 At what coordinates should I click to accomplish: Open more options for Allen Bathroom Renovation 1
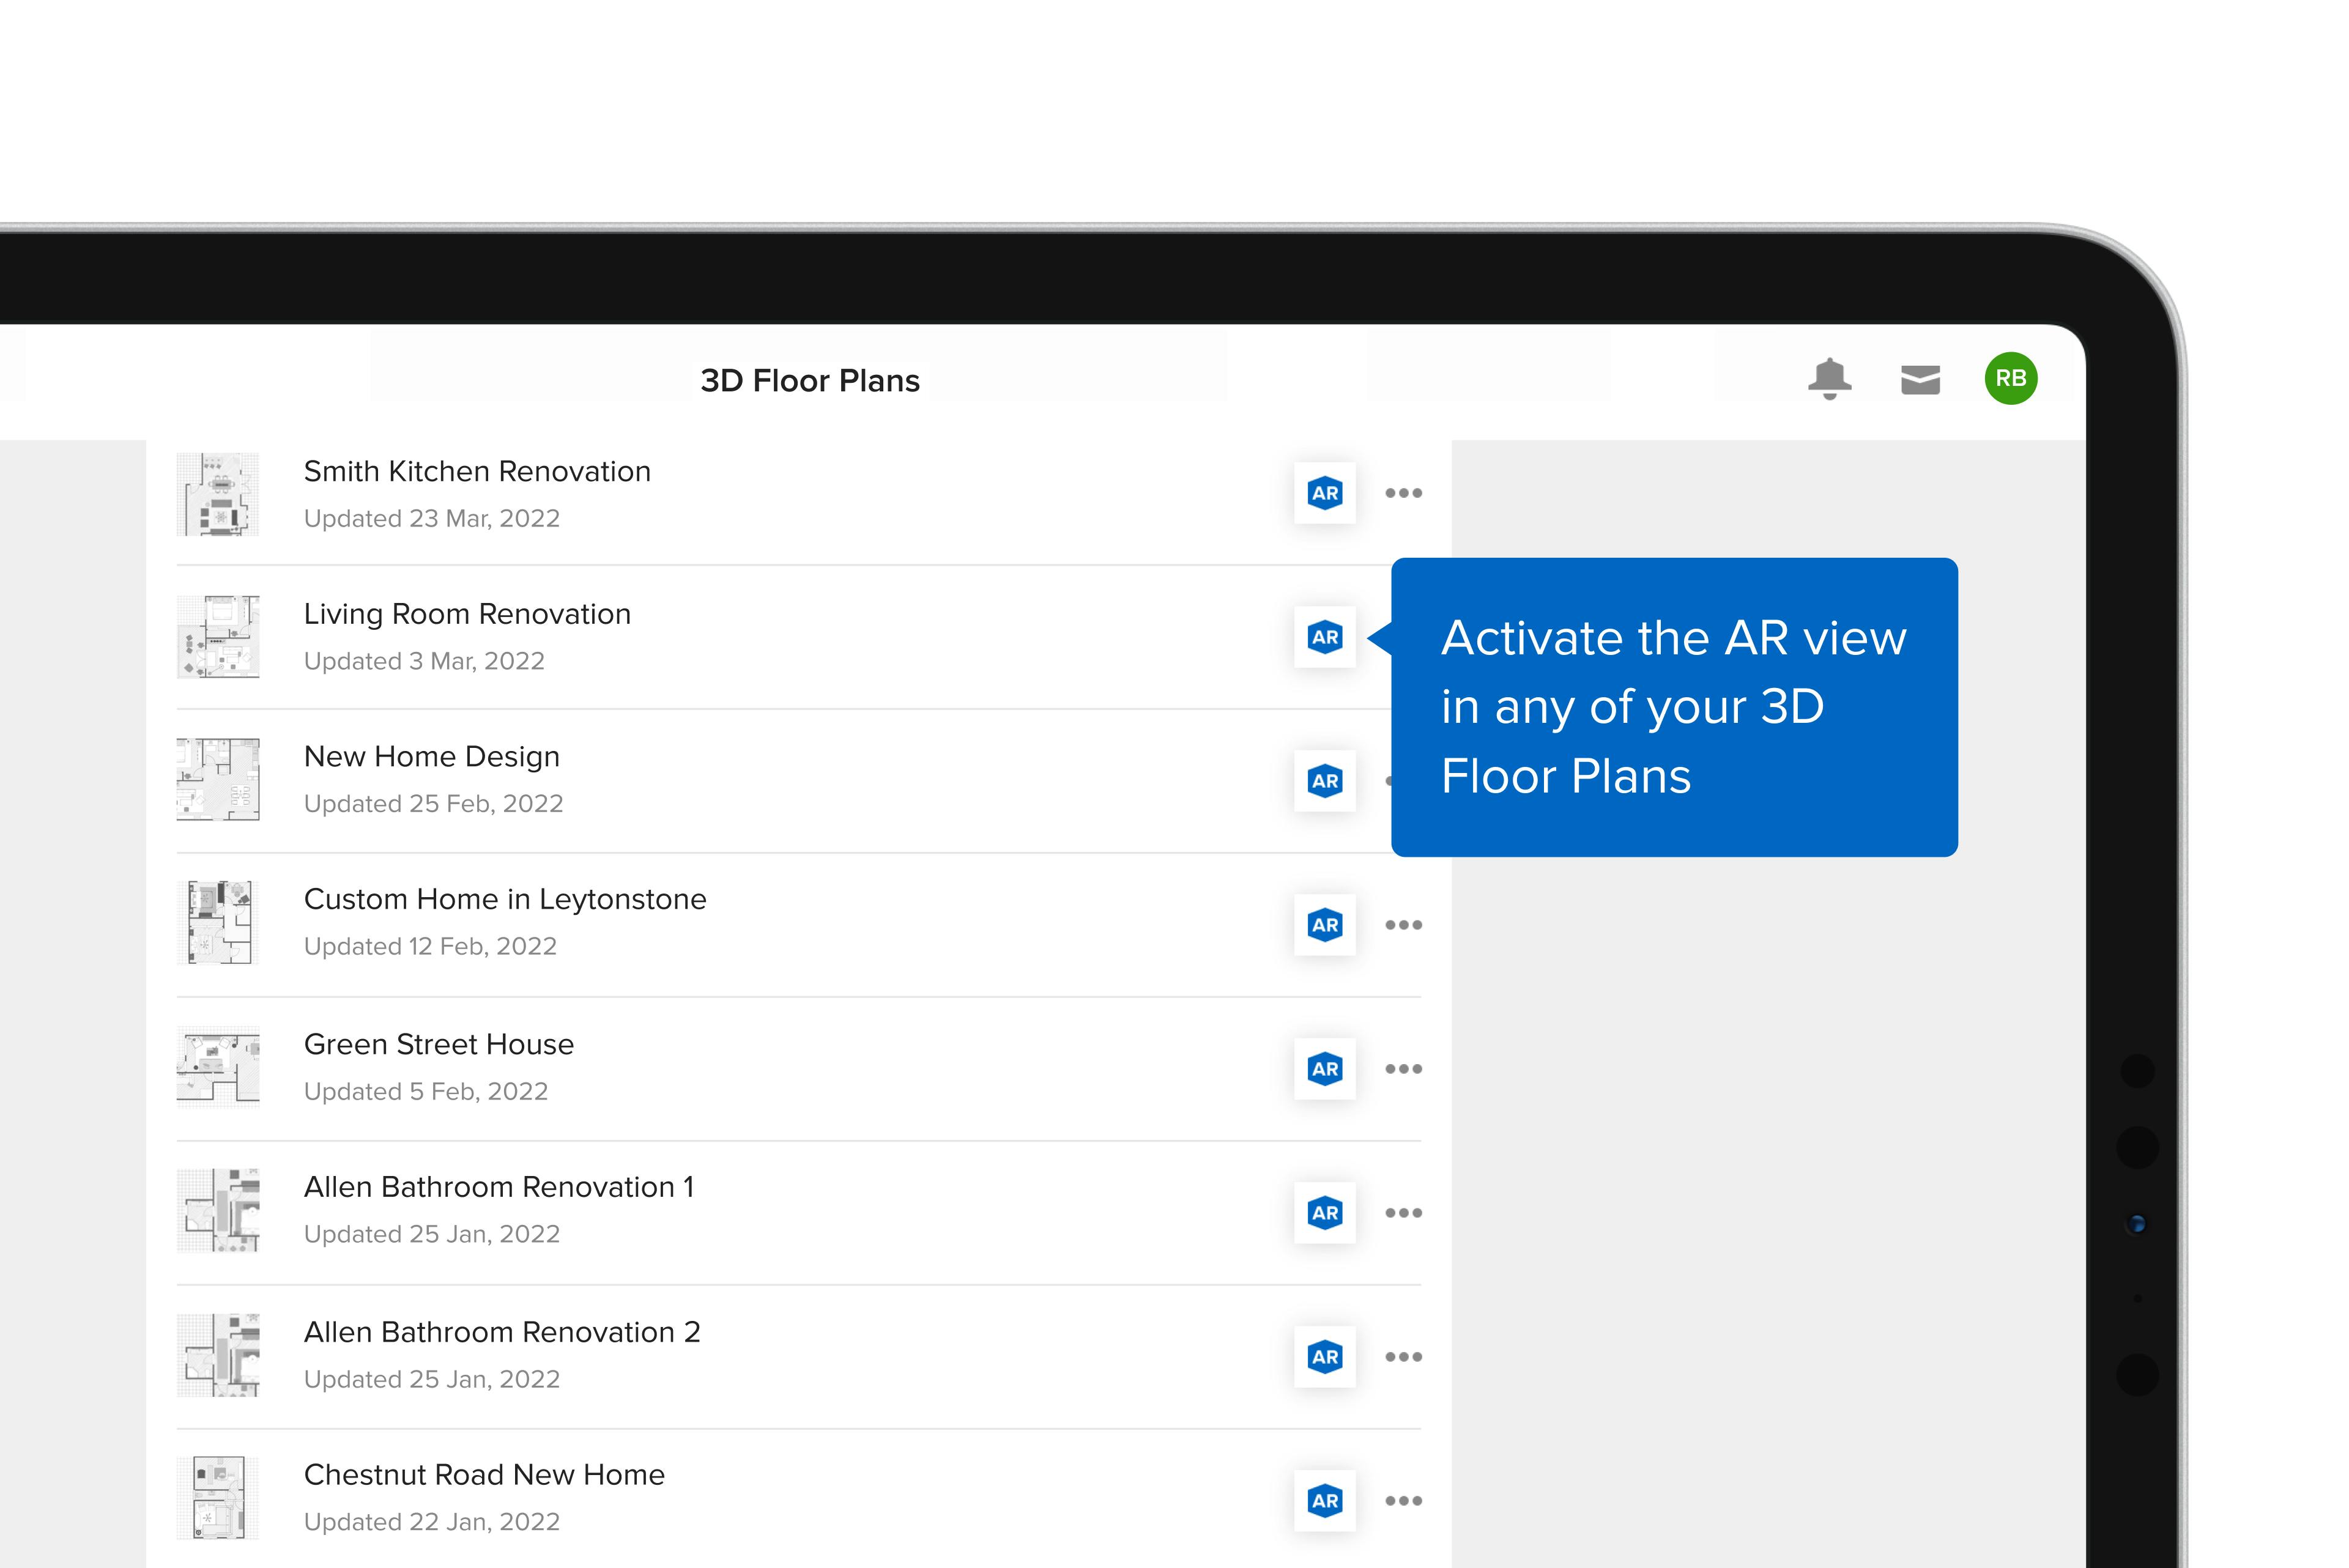tap(1403, 1213)
